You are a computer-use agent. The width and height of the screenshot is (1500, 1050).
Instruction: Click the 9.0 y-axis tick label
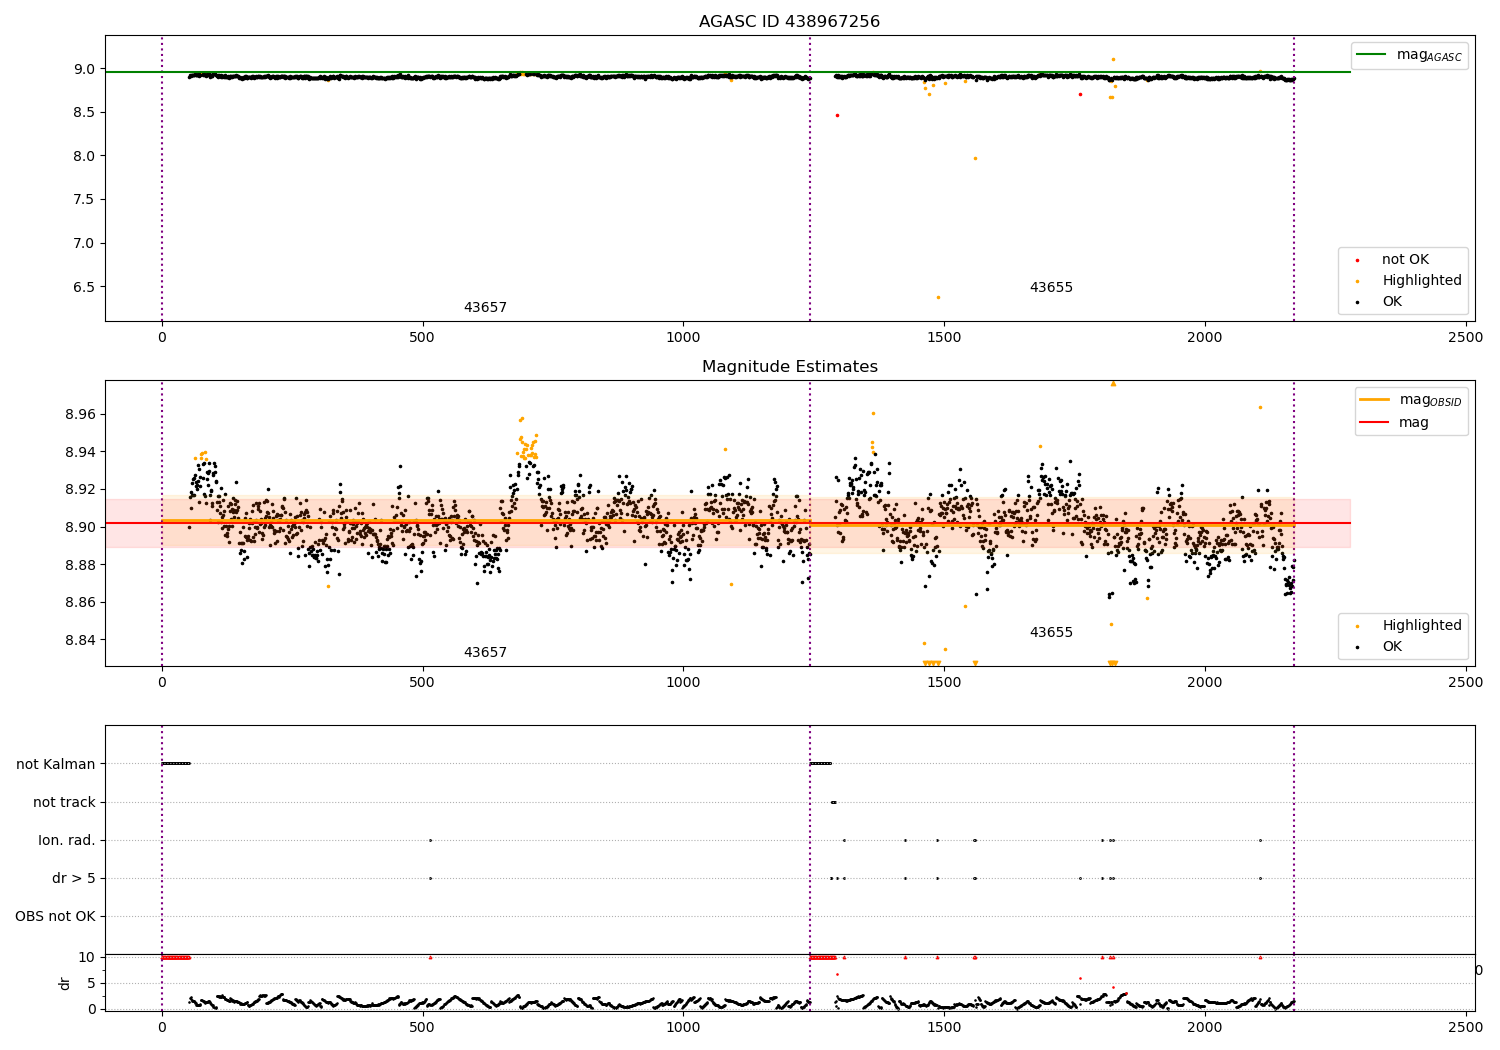click(85, 69)
